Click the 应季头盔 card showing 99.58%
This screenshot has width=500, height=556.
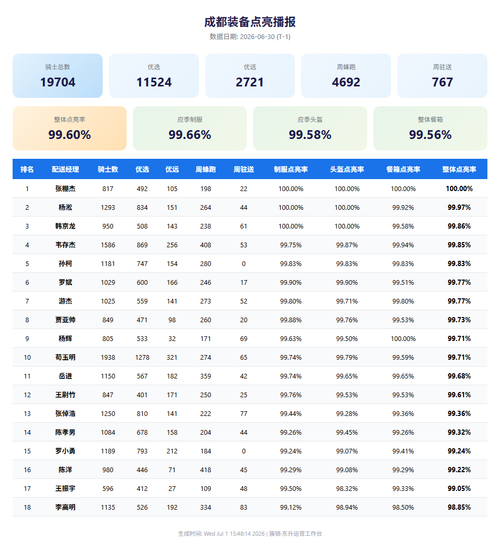coord(310,128)
